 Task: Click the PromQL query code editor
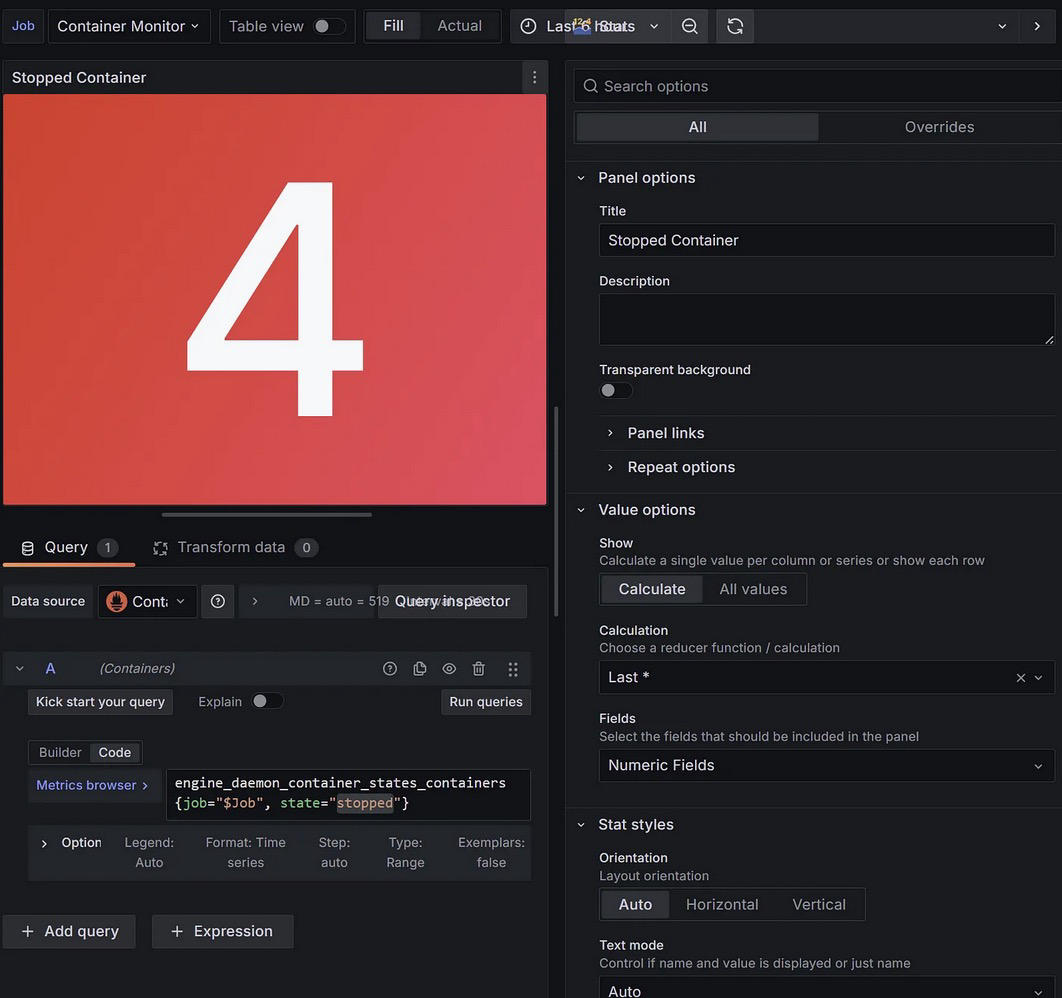tap(348, 794)
